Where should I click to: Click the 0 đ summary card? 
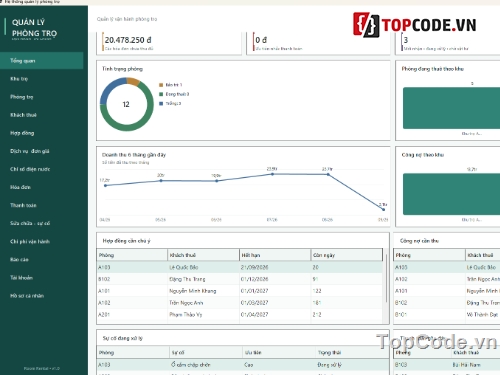318,43
